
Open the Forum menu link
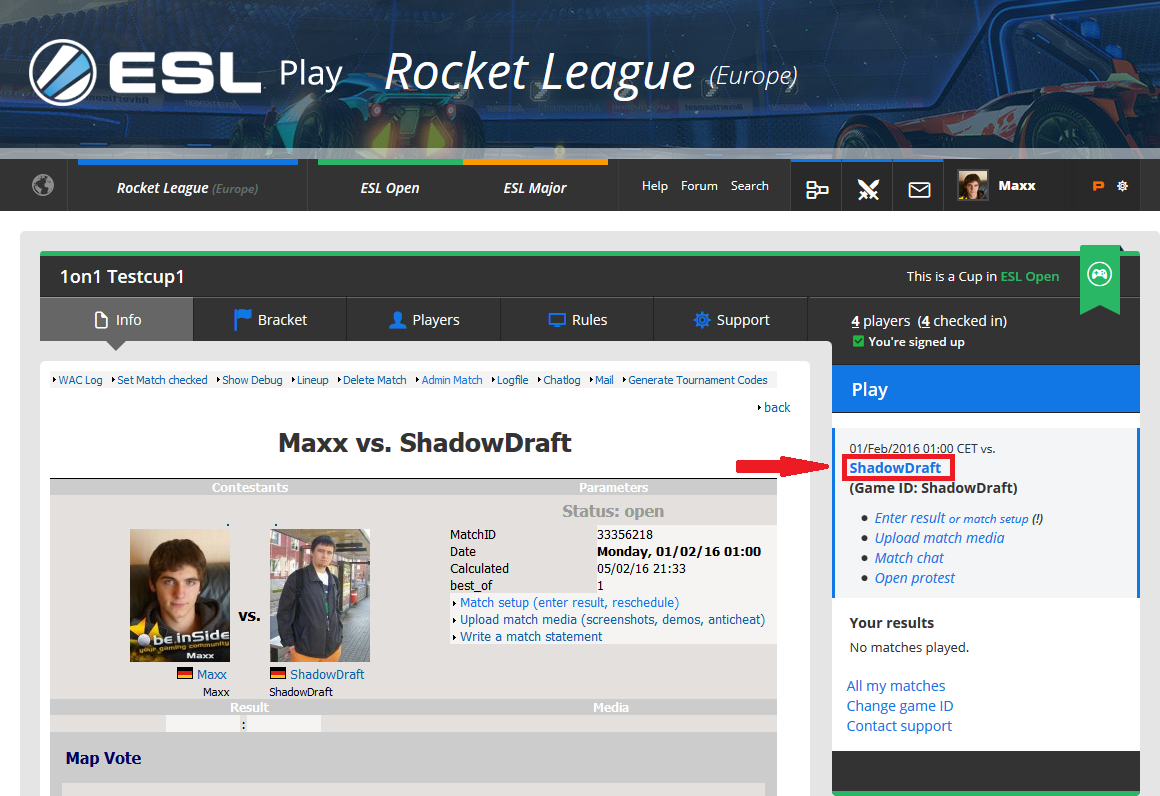(699, 186)
